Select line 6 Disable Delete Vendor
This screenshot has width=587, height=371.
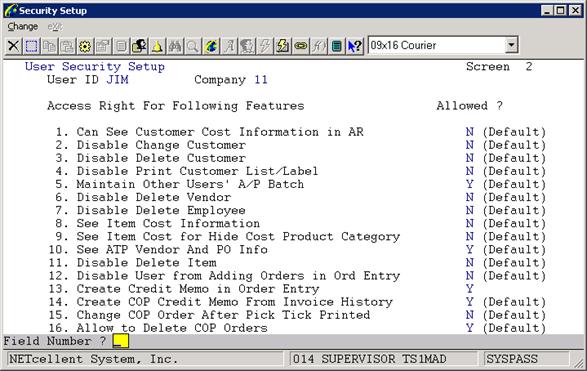pyautogui.click(x=143, y=197)
